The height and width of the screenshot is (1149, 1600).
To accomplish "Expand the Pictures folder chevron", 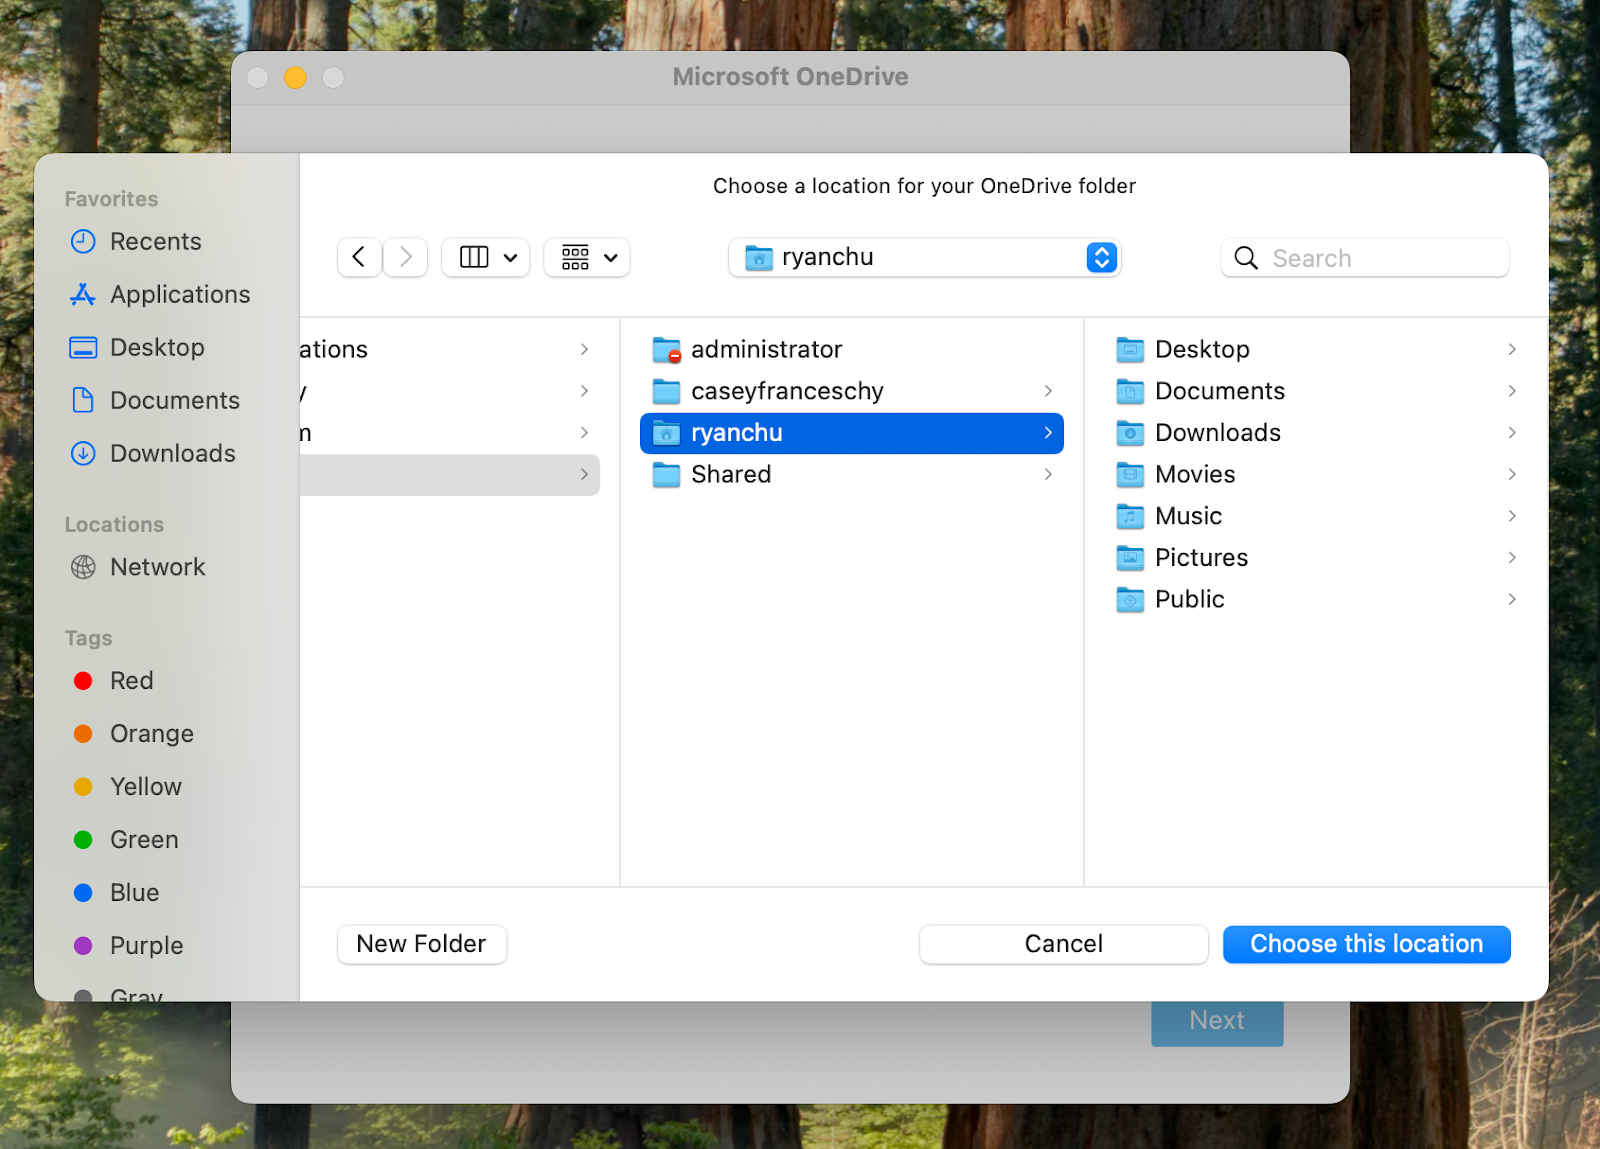I will (1512, 558).
